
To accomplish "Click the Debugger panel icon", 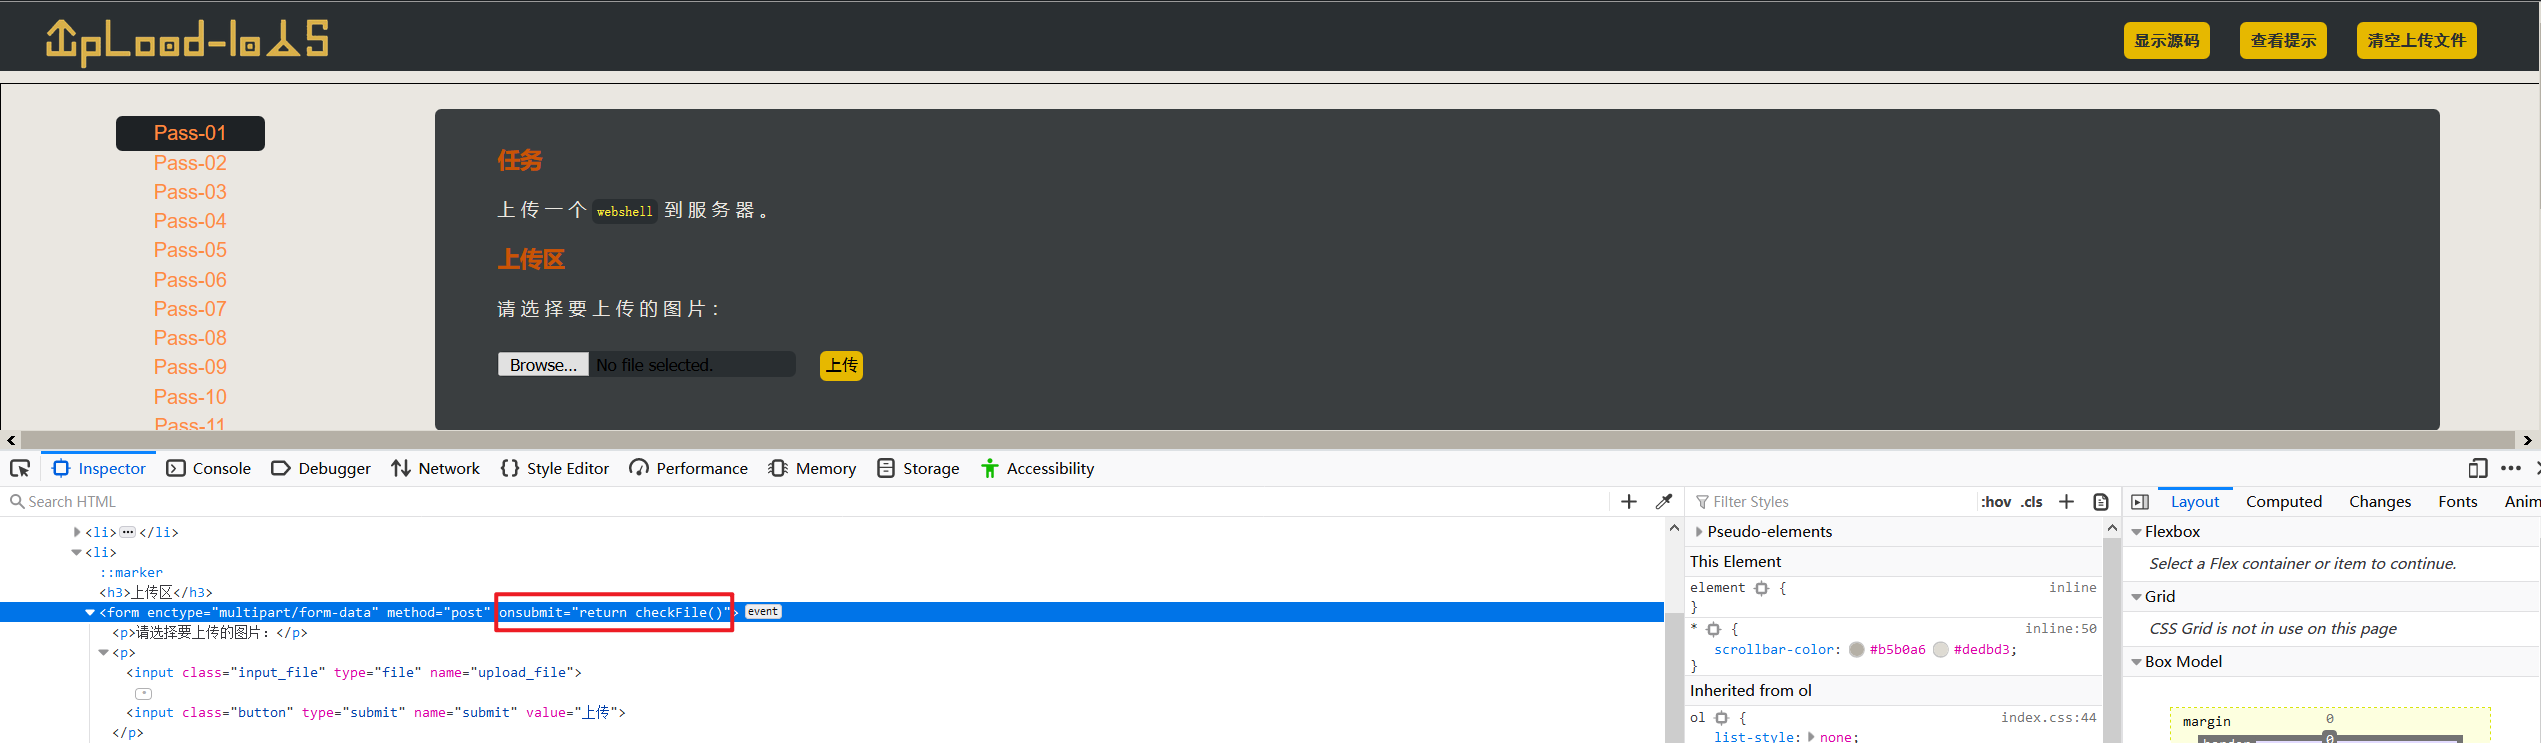I will [x=280, y=468].
